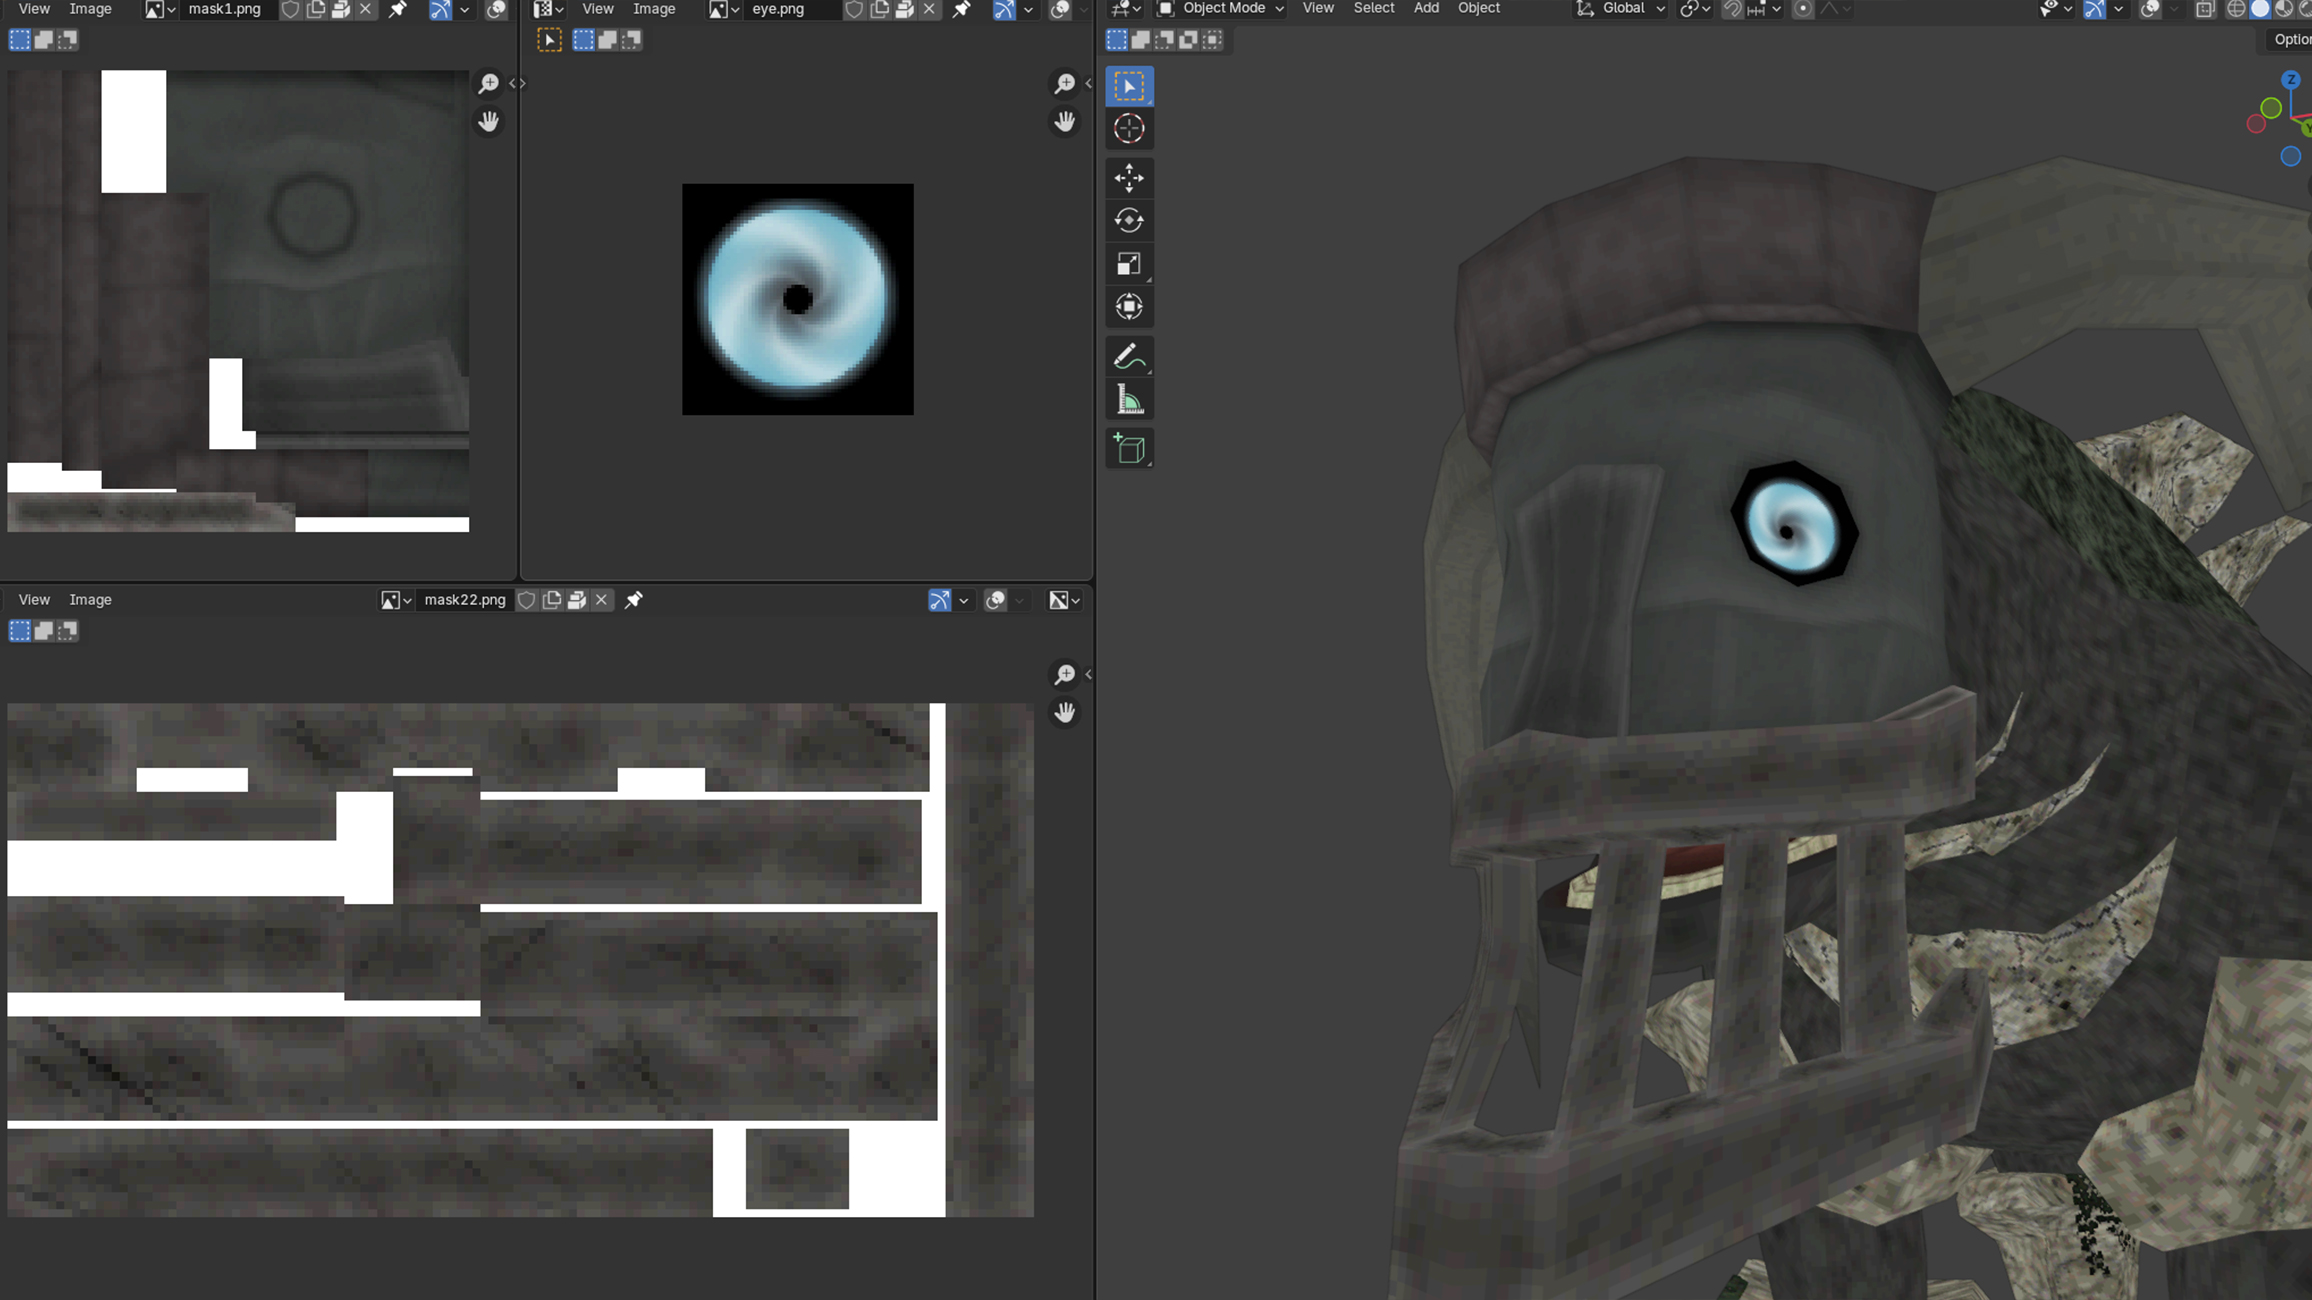The height and width of the screenshot is (1300, 2312).
Task: Click the Transform tool icon
Action: 1129,307
